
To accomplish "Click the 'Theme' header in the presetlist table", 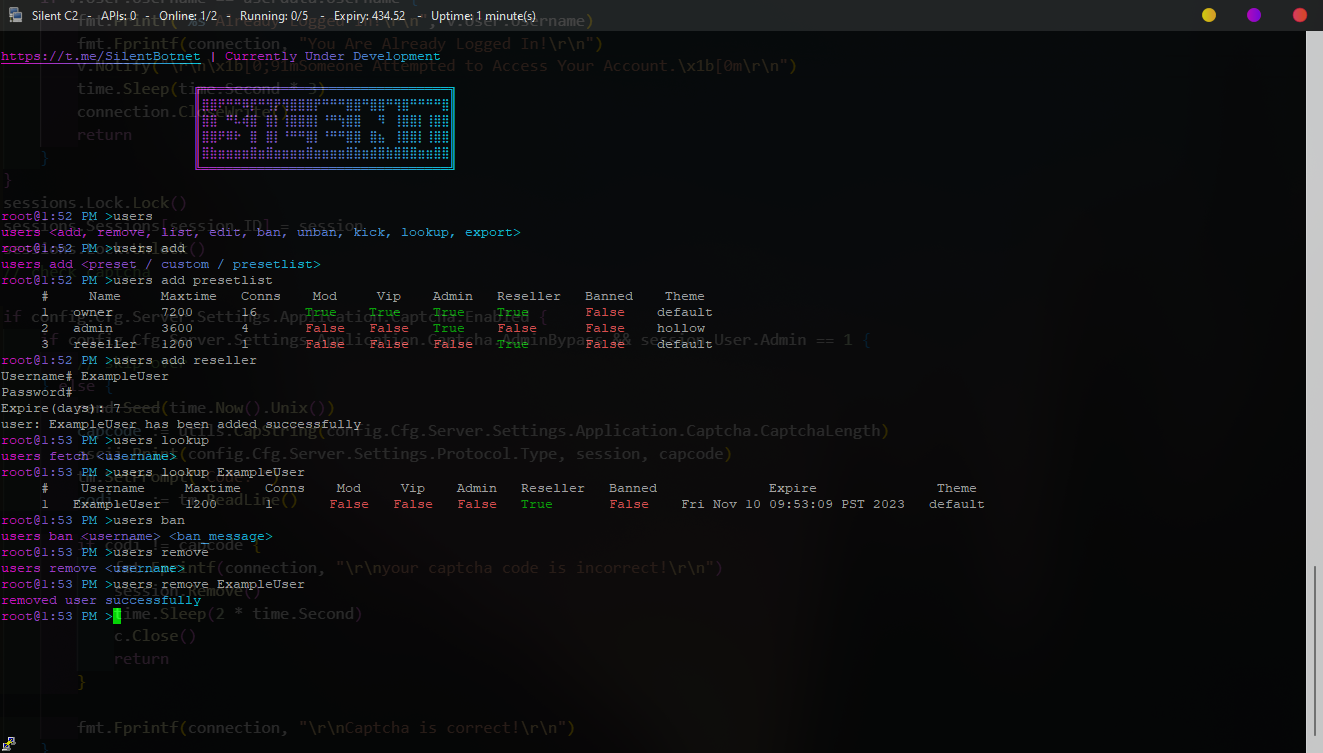I will pyautogui.click(x=685, y=296).
